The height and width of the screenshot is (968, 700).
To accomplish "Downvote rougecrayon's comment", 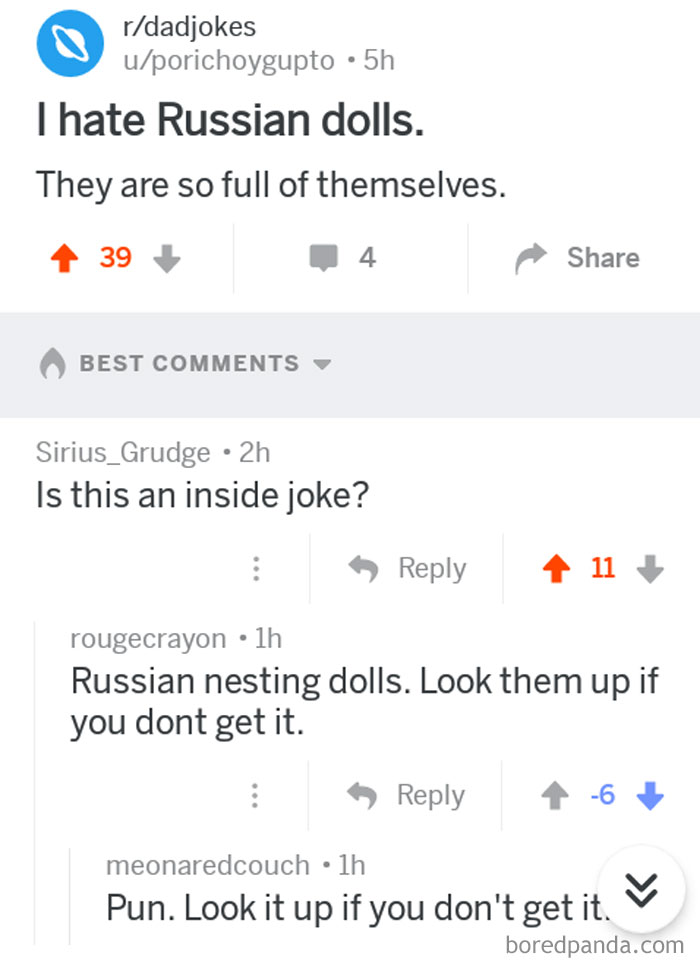I will 649,795.
